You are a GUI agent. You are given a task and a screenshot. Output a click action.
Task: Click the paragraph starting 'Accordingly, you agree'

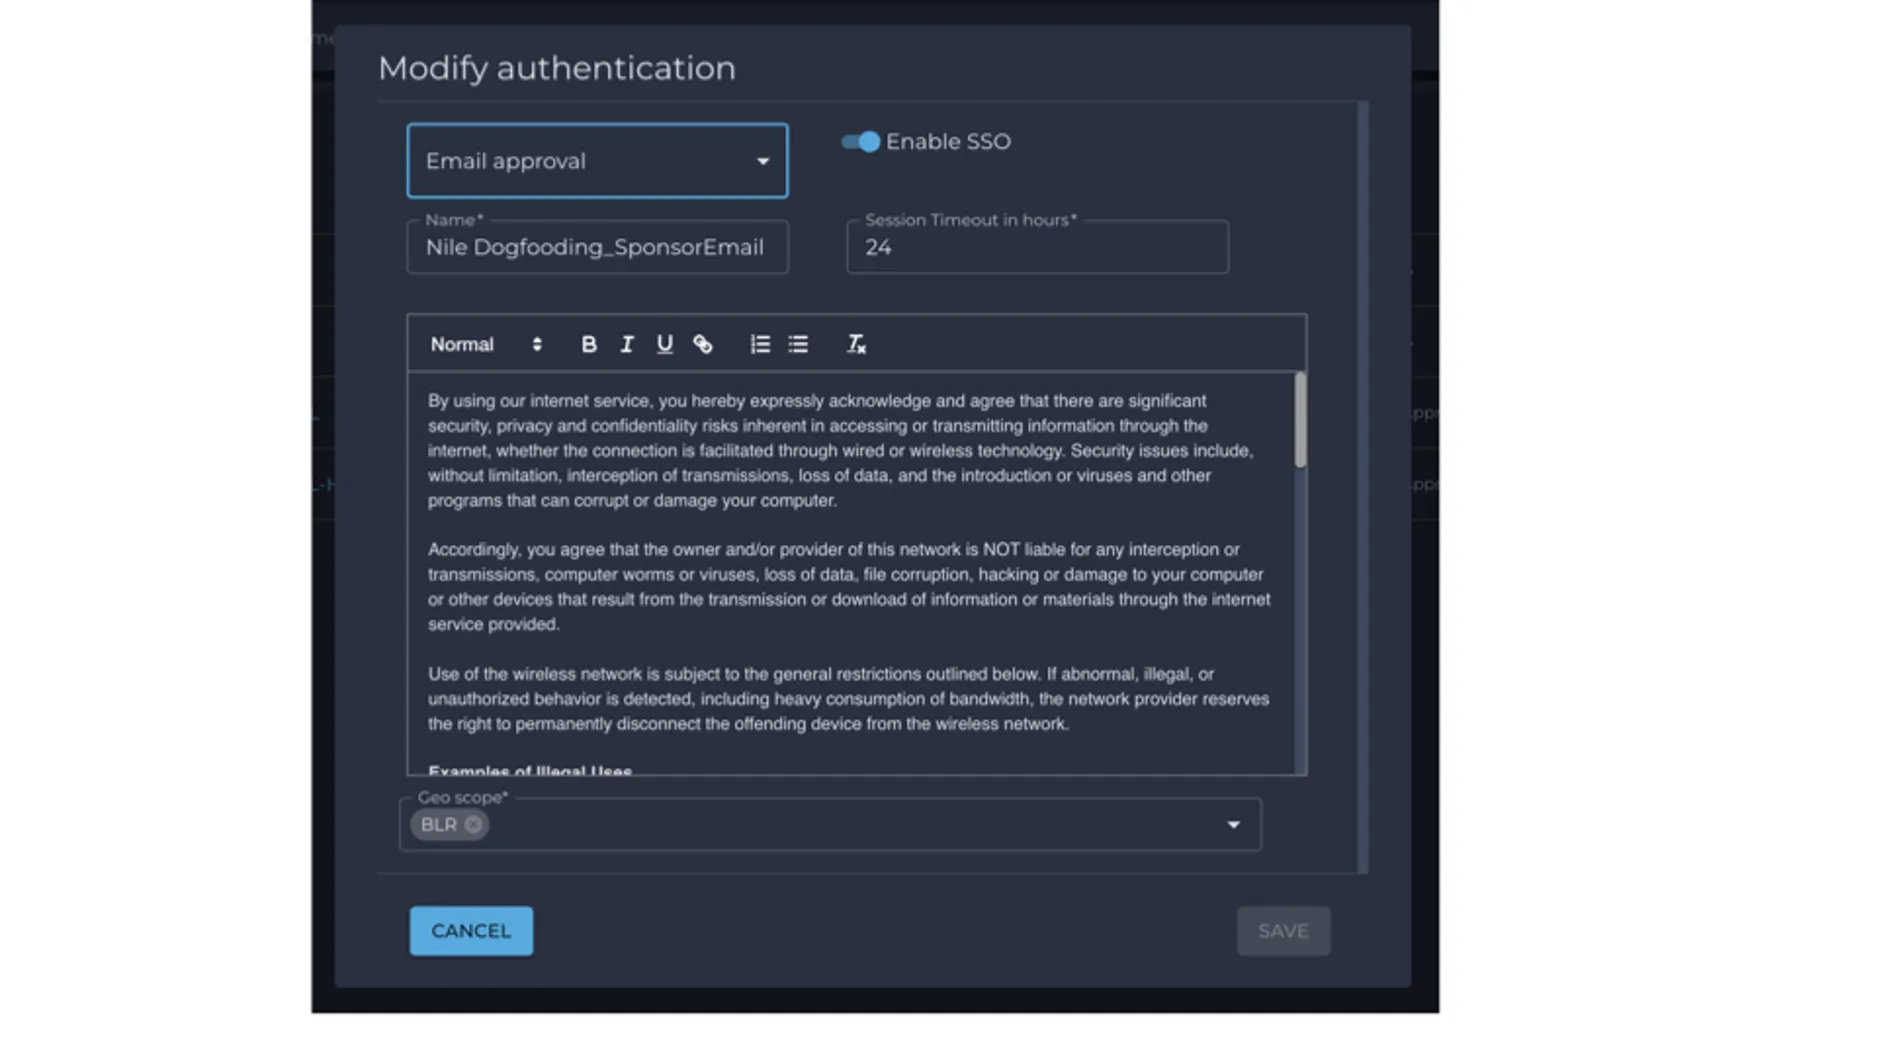[x=849, y=587]
